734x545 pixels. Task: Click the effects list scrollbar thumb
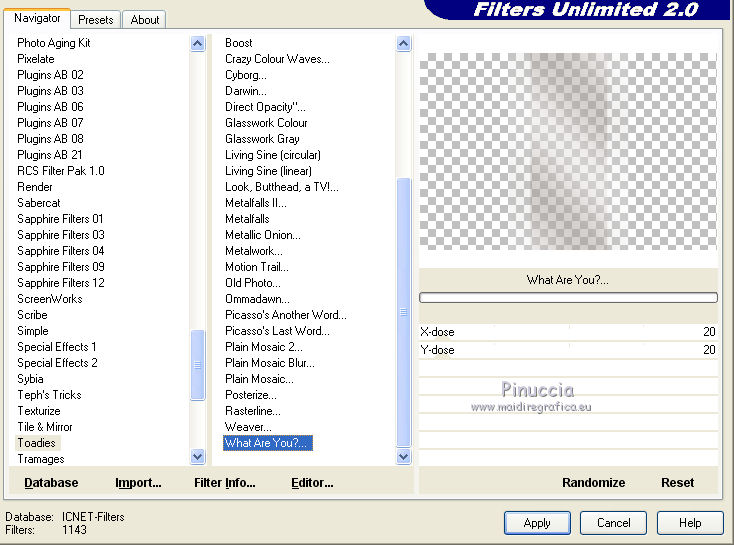(x=404, y=312)
